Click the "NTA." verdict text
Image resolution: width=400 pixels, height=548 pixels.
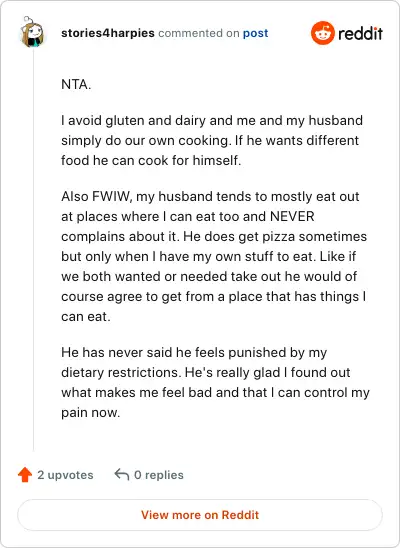(76, 84)
